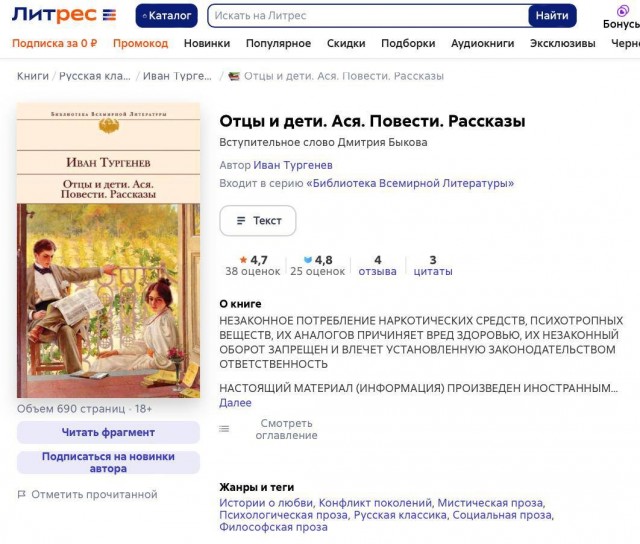Click the 'Жанры и теги' heading
This screenshot has height=544, width=640.
pyautogui.click(x=257, y=487)
